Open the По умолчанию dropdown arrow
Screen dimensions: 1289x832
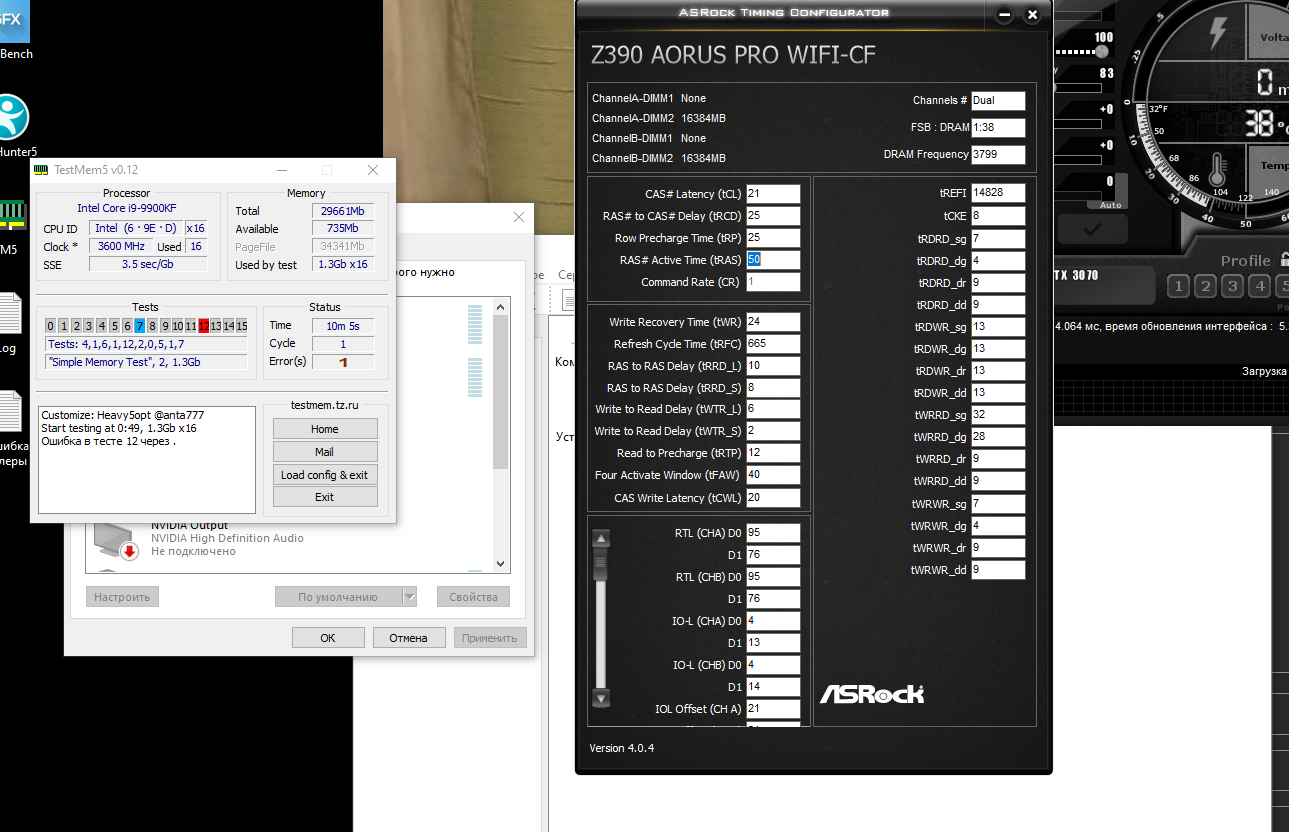(x=409, y=597)
